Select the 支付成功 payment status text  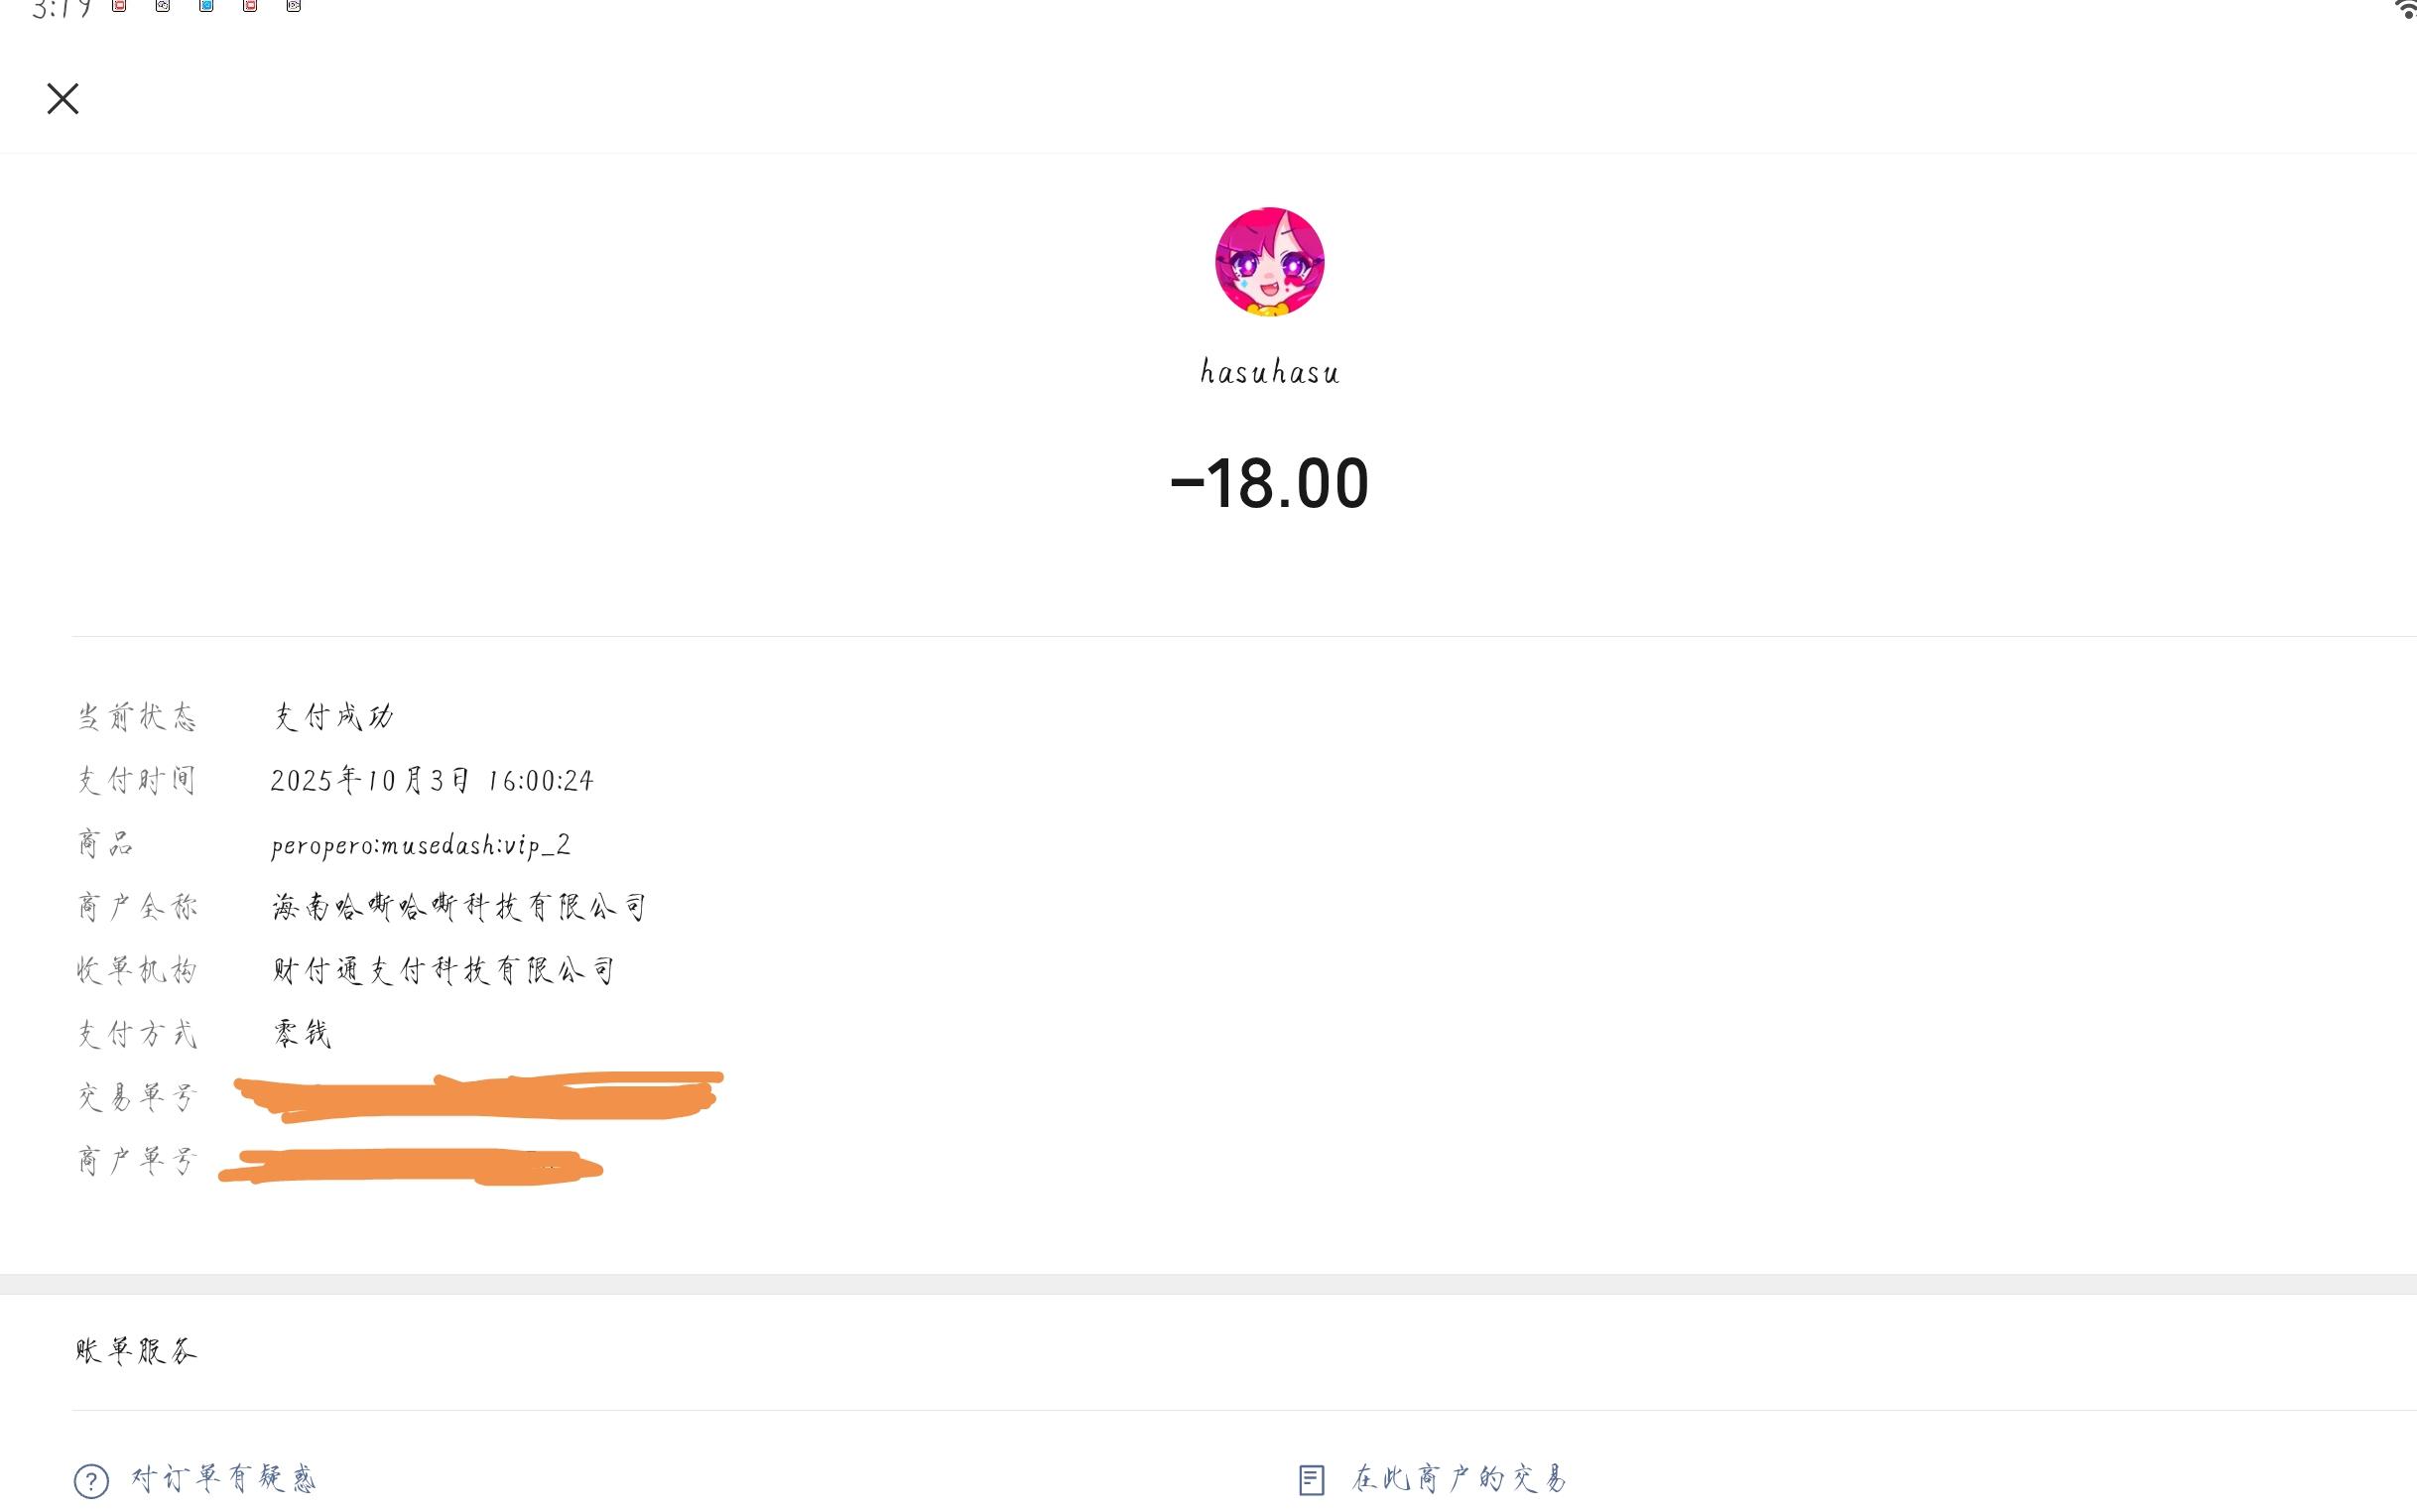tap(334, 716)
